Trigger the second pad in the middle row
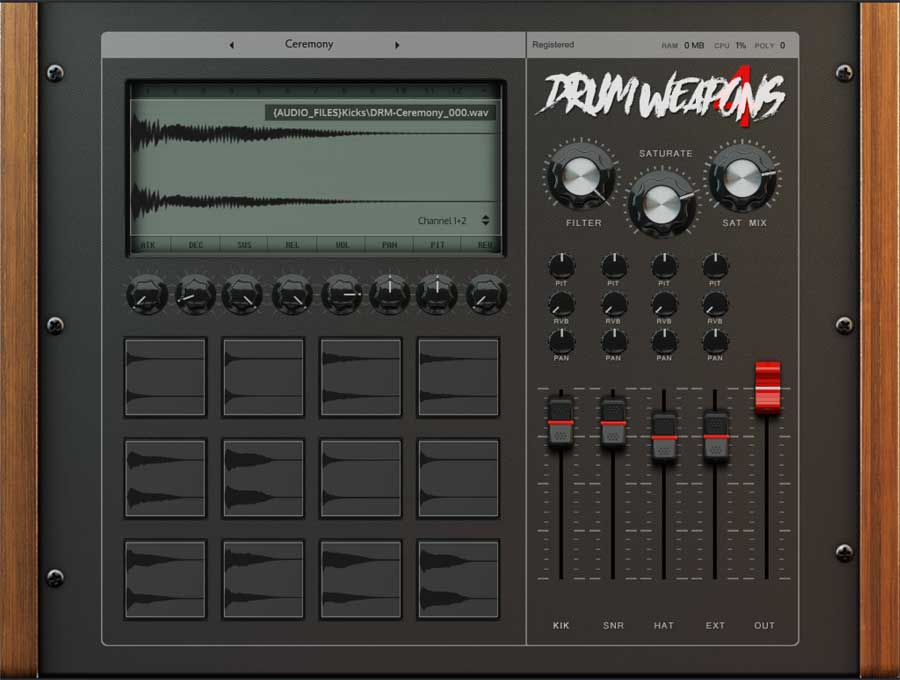The image size is (900, 680). 263,478
